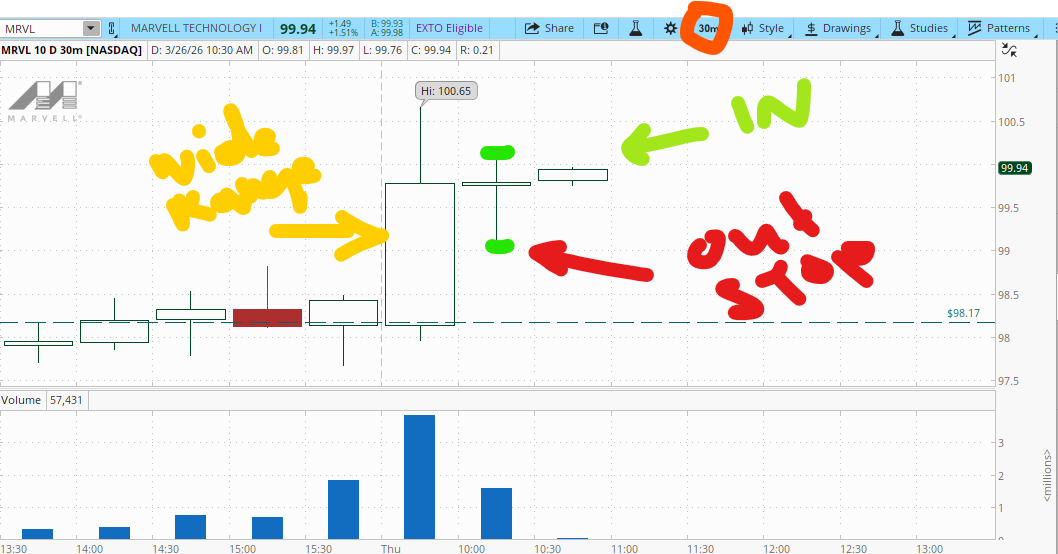
Task: Click the volume value 57,431
Action: [x=66, y=400]
